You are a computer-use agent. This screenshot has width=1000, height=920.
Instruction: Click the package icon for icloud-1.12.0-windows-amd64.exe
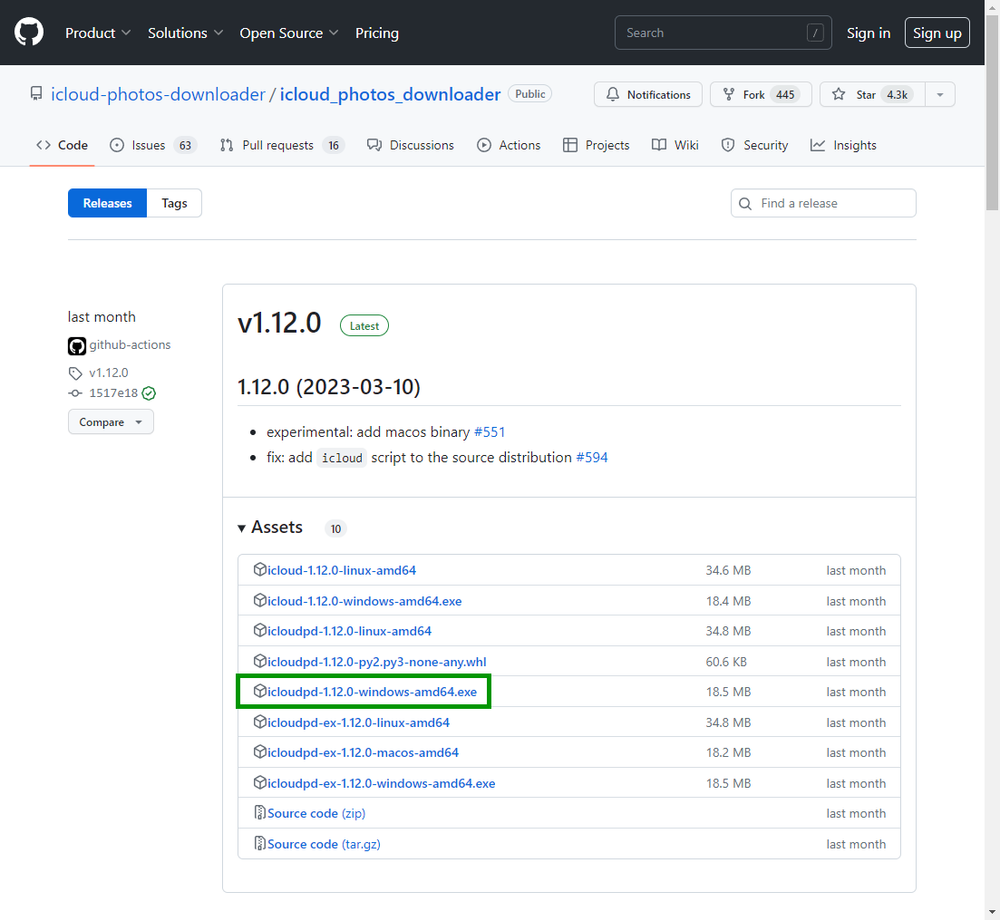click(260, 600)
